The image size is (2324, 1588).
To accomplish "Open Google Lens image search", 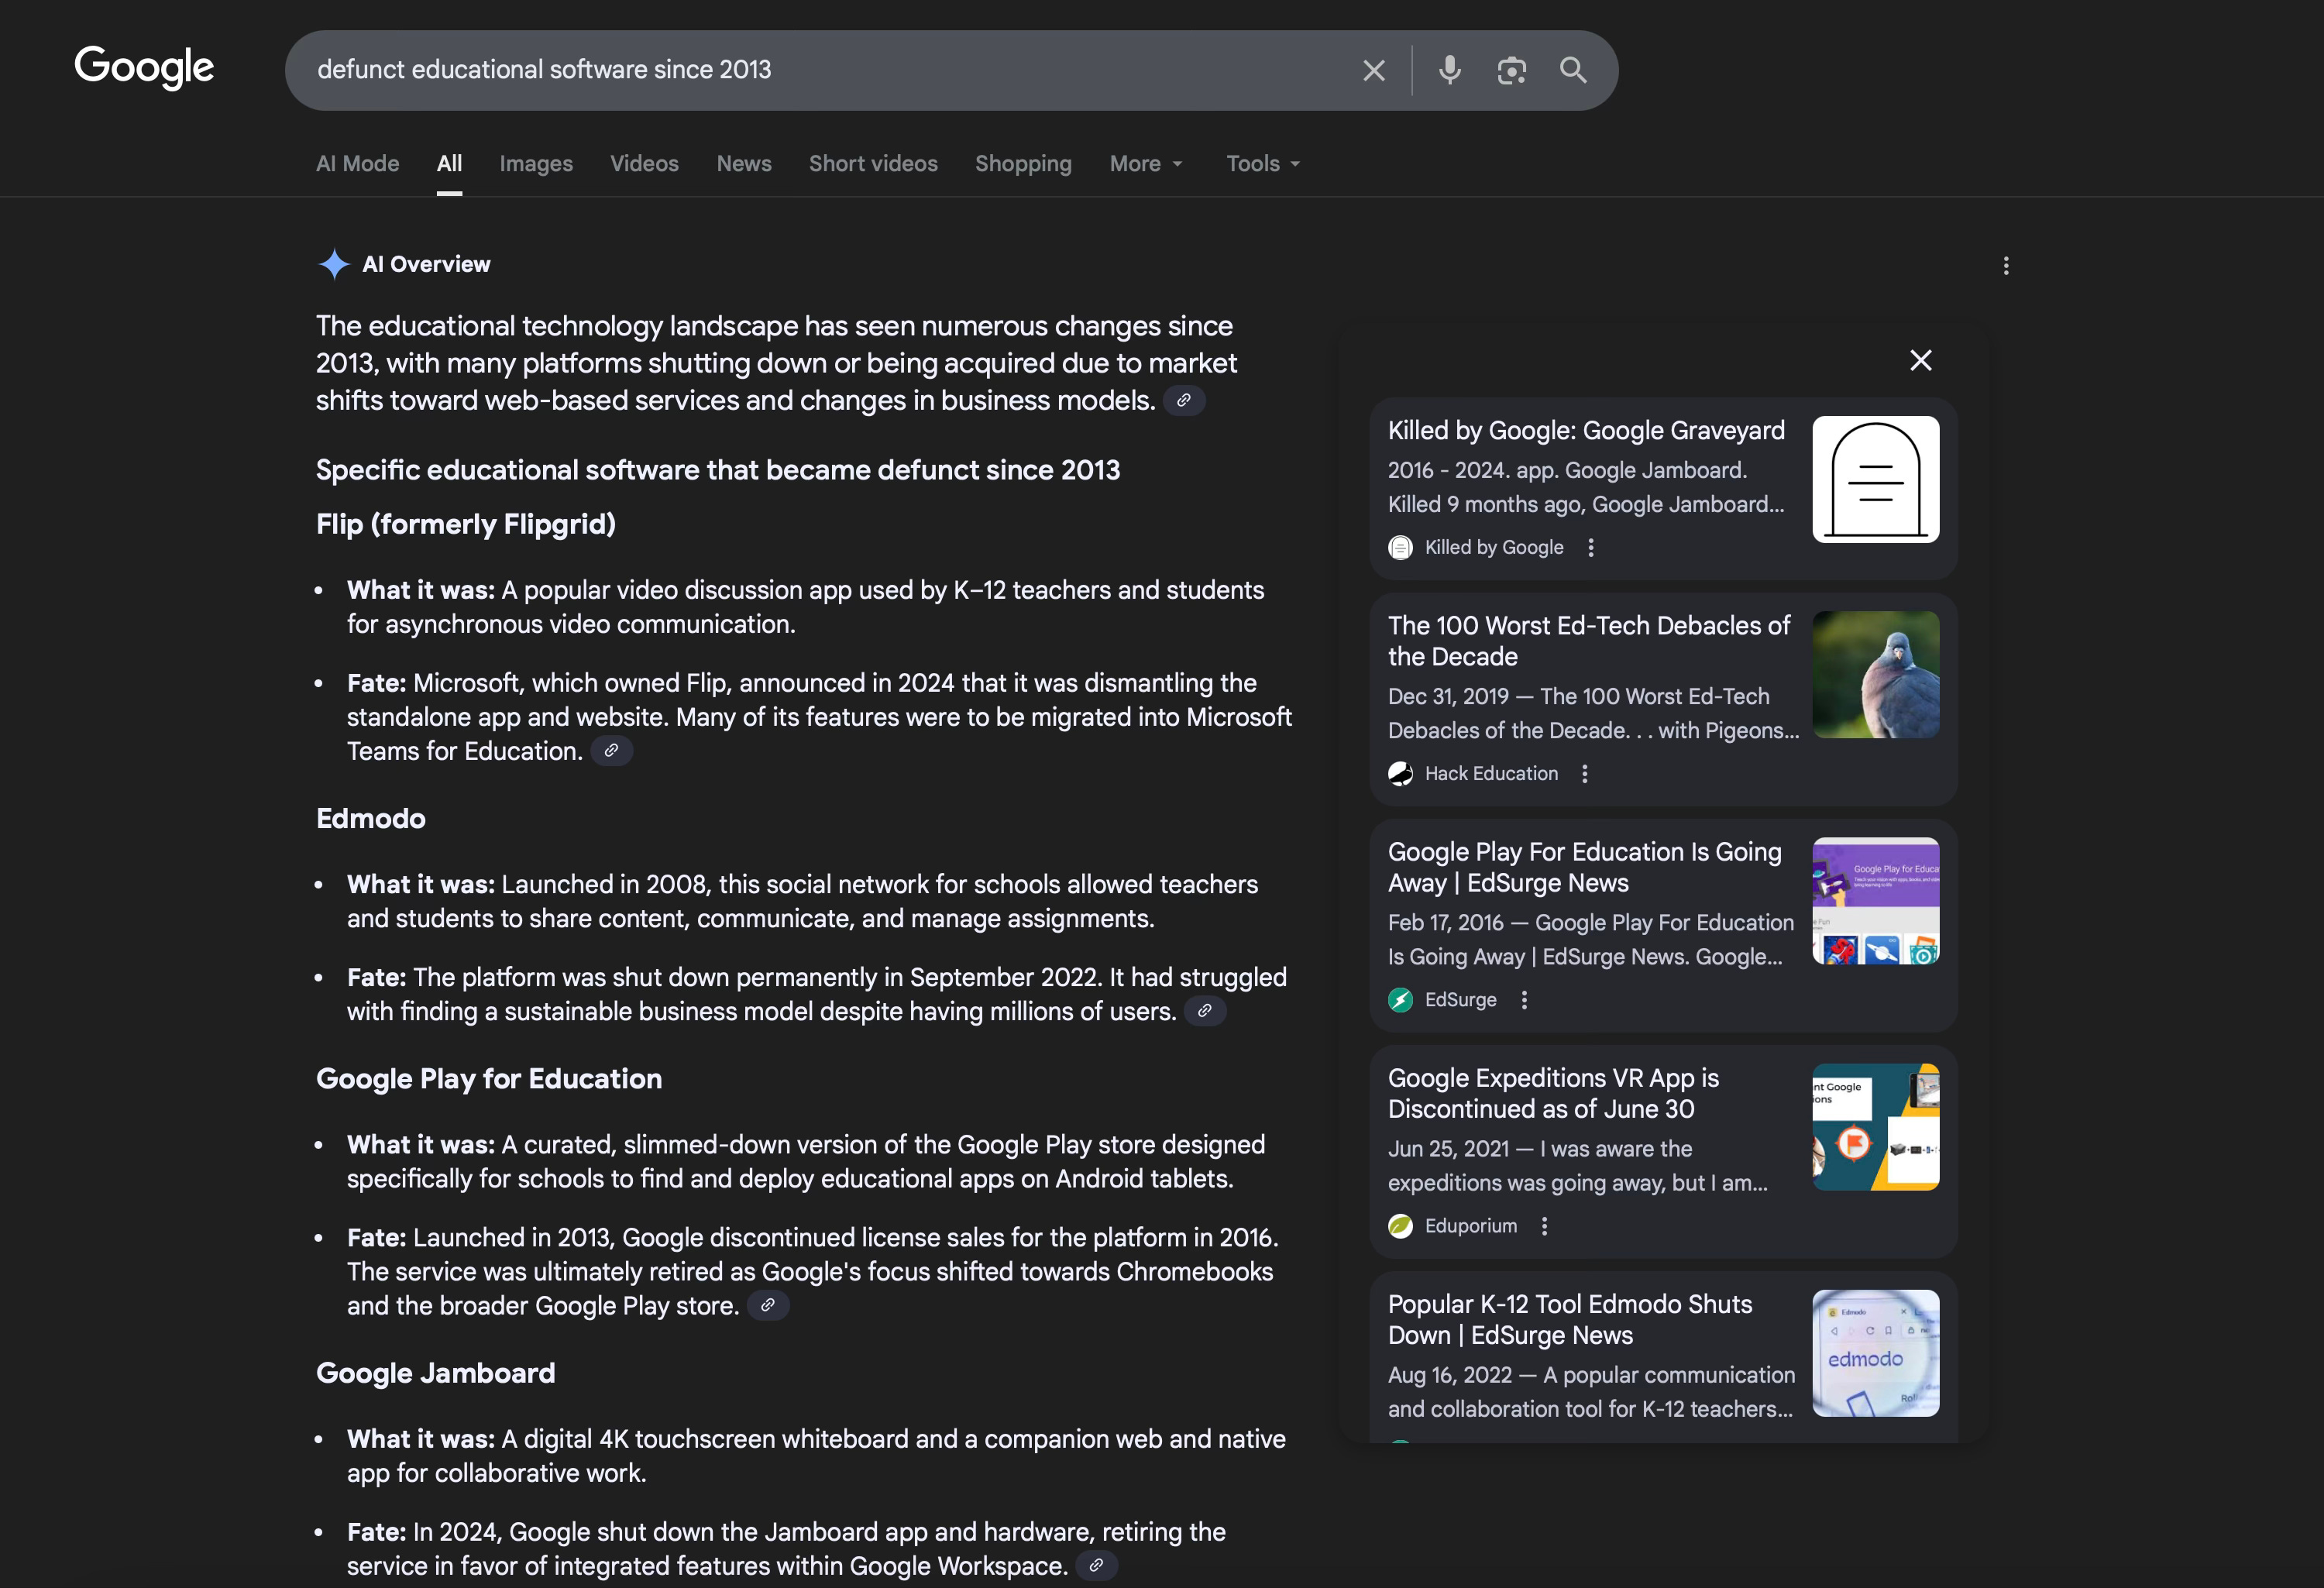I will [x=1511, y=70].
